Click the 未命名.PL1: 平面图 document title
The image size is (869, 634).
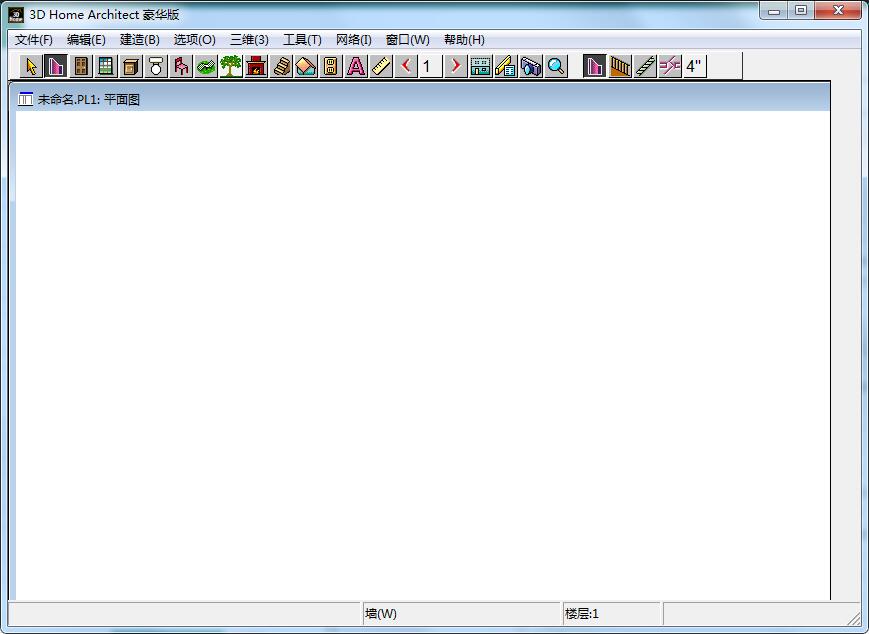coord(89,100)
